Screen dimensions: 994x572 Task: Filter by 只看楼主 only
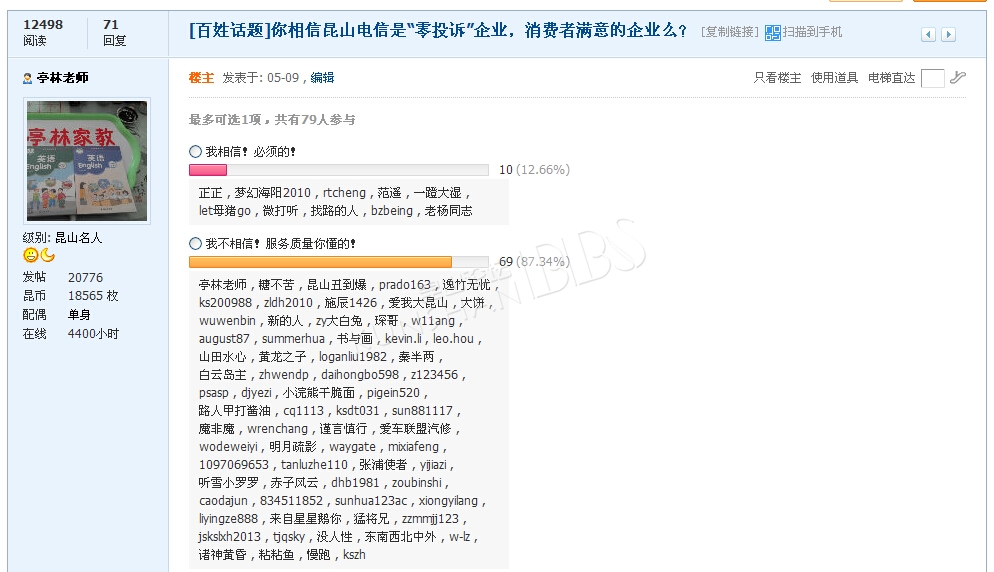pyautogui.click(x=777, y=78)
